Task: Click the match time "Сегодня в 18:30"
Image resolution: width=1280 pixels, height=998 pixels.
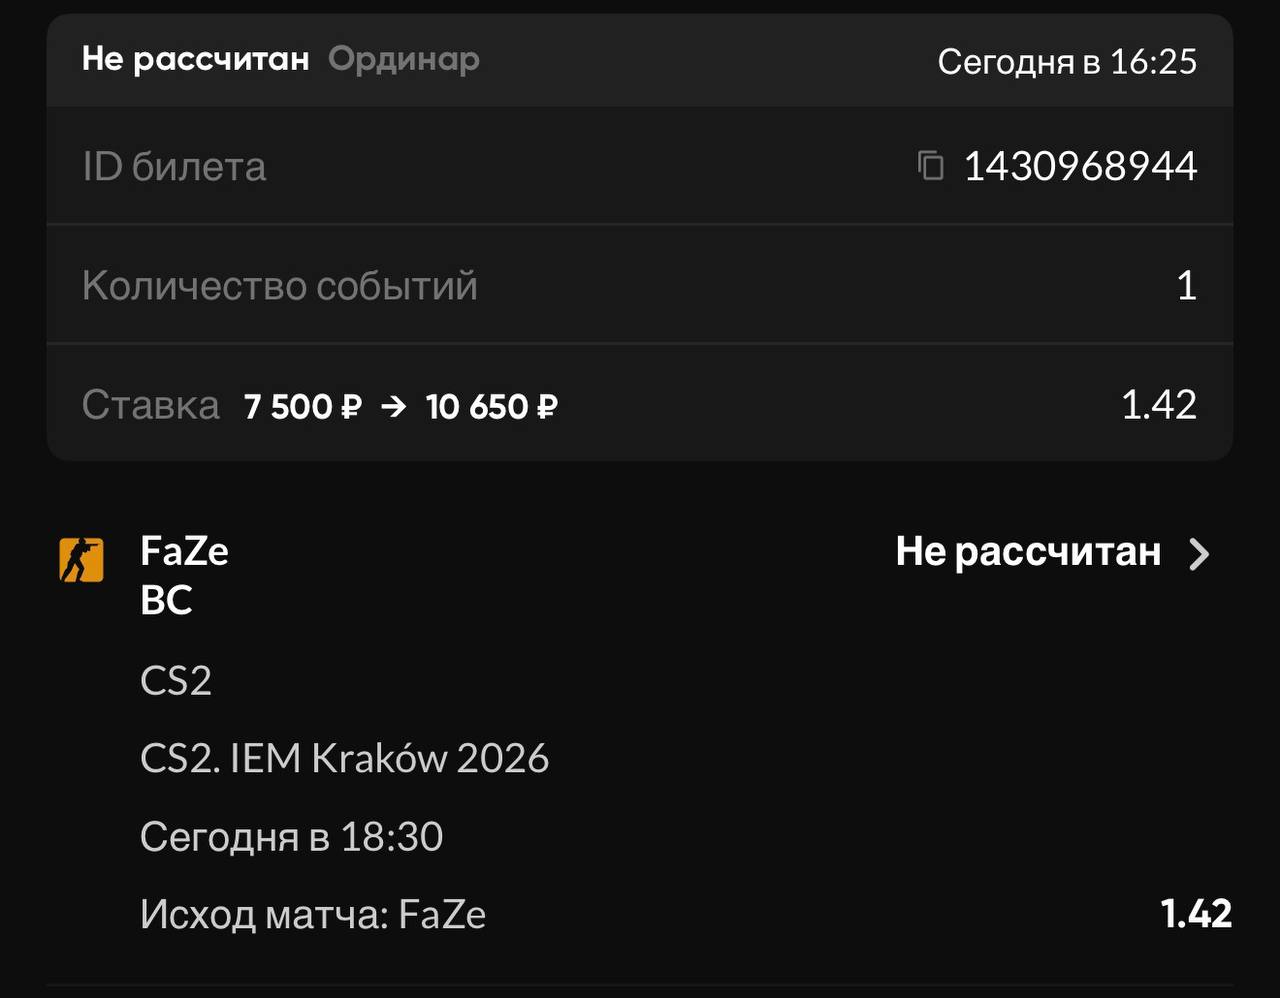Action: coord(291,837)
